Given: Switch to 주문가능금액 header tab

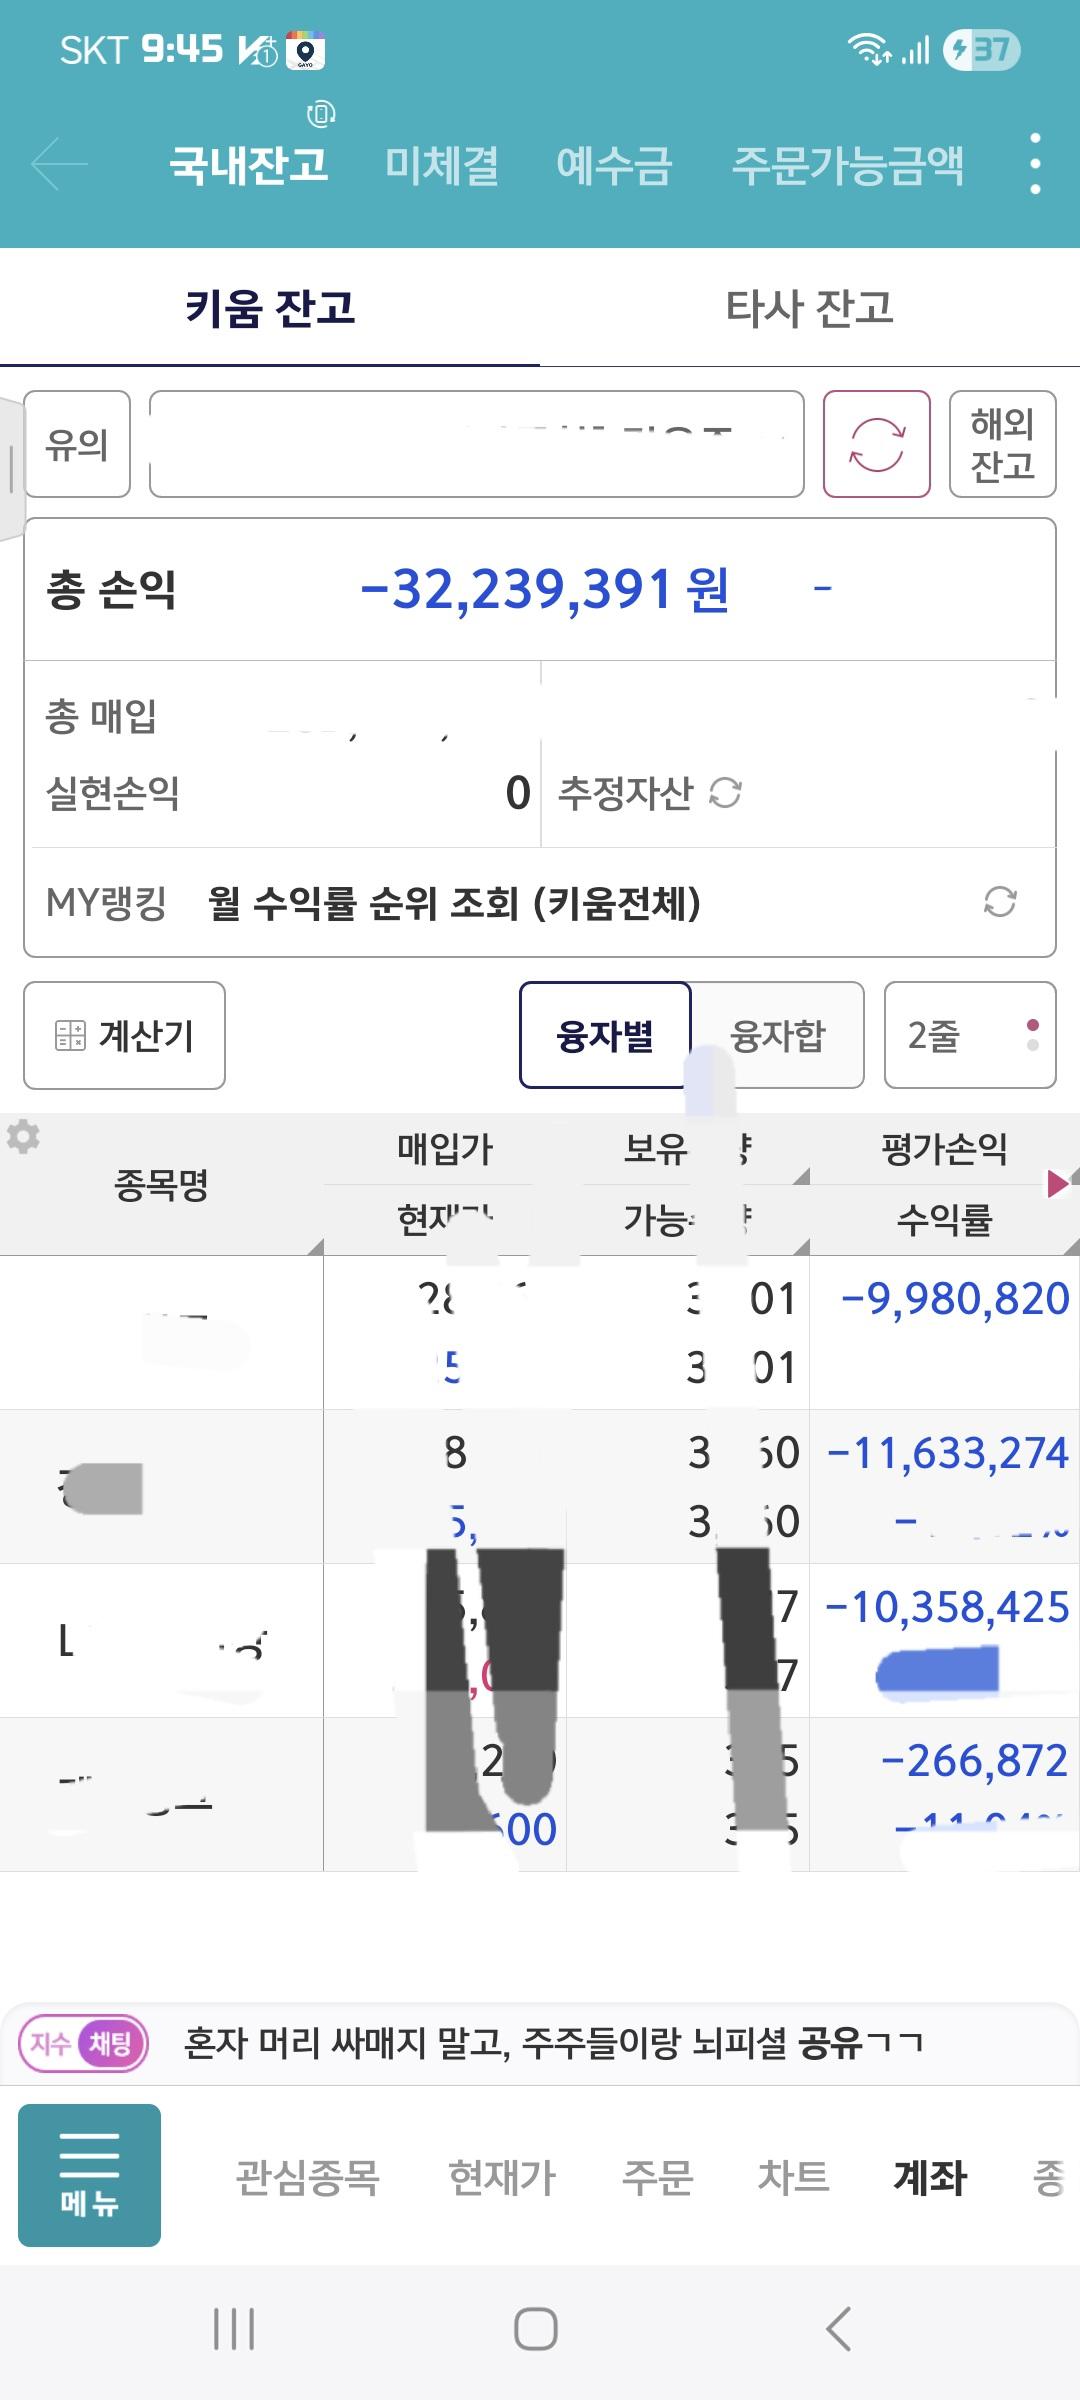Looking at the screenshot, I should click(x=848, y=164).
